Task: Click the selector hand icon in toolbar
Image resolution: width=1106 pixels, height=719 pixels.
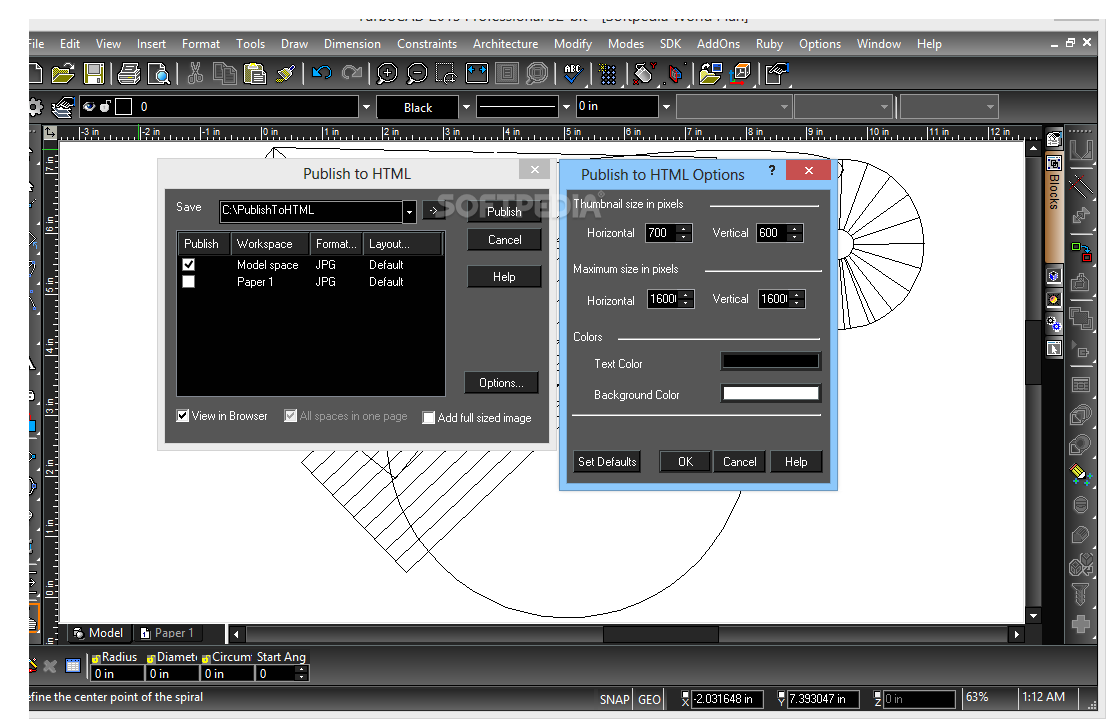Action: [777, 73]
